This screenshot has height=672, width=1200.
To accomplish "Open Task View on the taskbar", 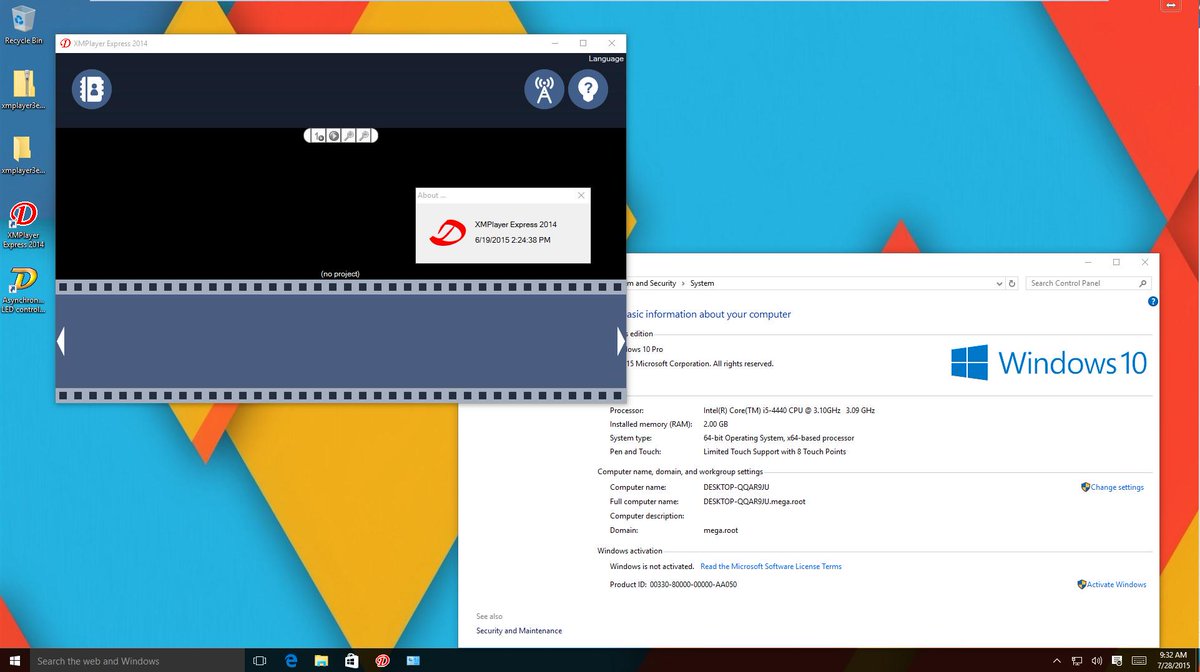I will coord(259,660).
